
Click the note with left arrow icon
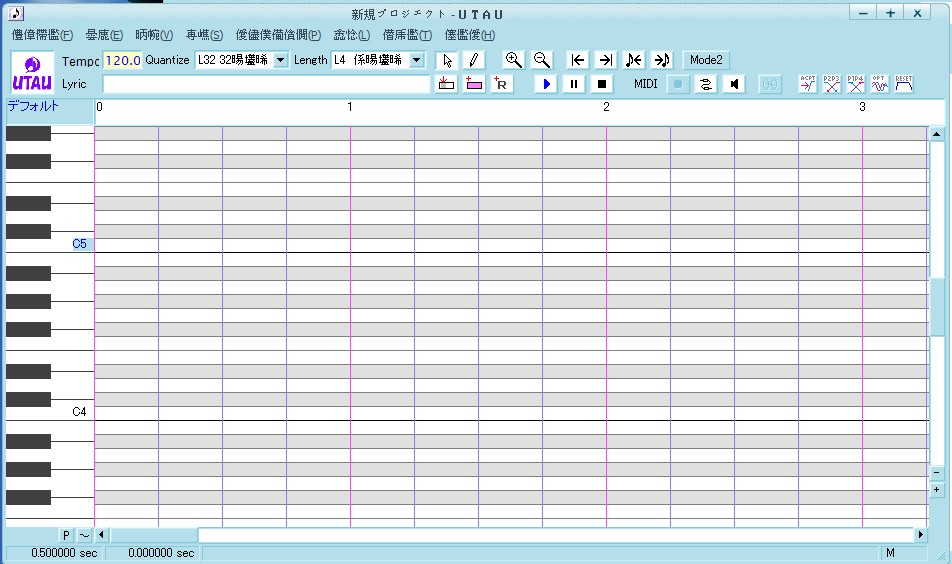pos(633,60)
